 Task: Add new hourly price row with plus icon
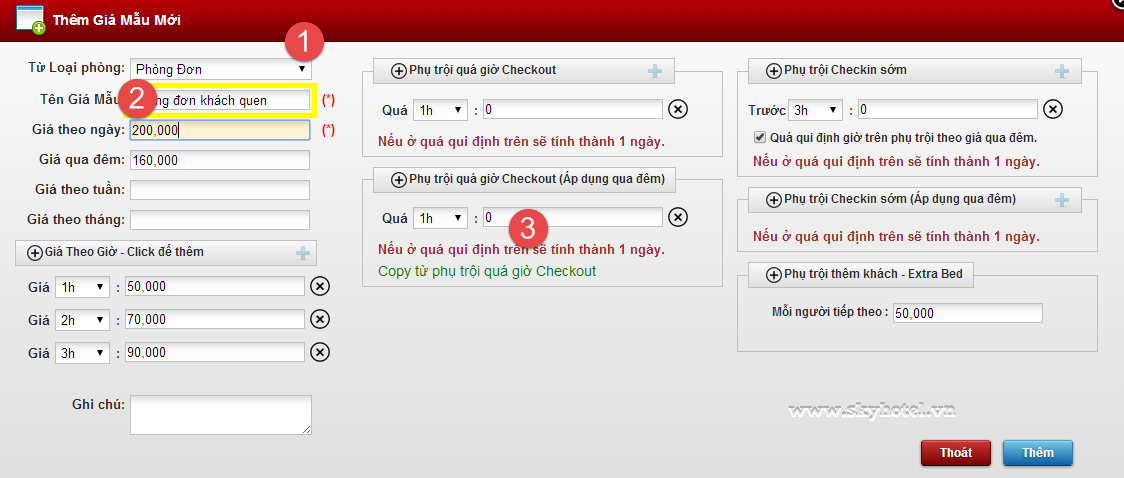click(x=303, y=253)
